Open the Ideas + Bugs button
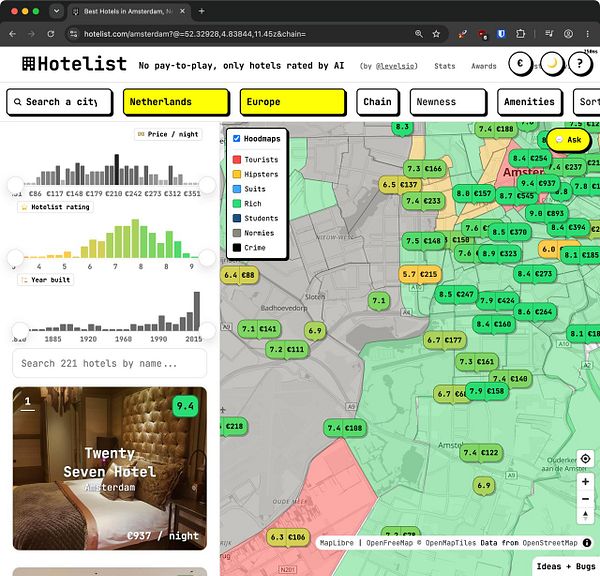The height and width of the screenshot is (576, 600). (566, 566)
